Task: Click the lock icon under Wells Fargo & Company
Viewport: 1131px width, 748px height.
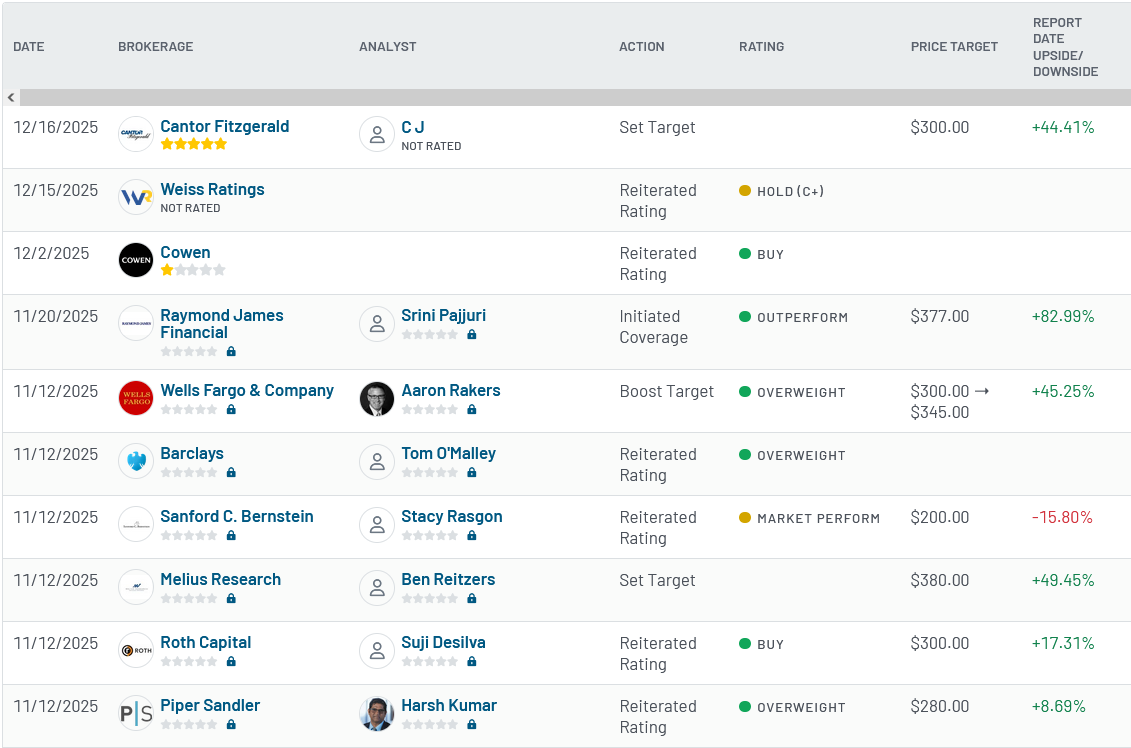Action: pyautogui.click(x=231, y=409)
